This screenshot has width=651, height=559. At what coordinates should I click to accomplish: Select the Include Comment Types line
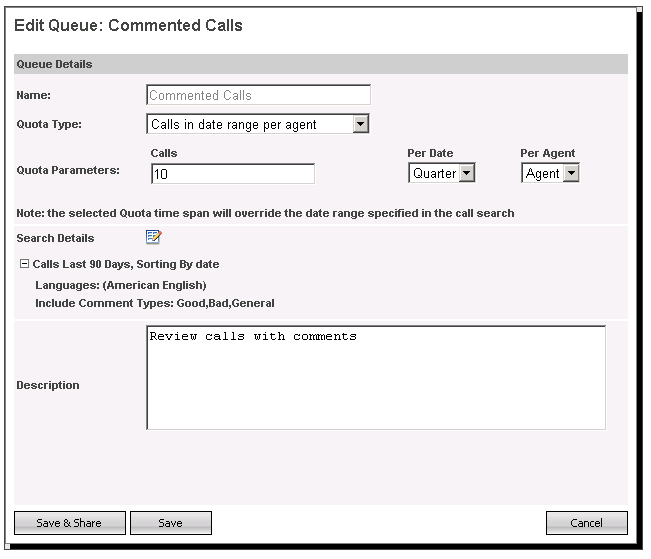[154, 302]
